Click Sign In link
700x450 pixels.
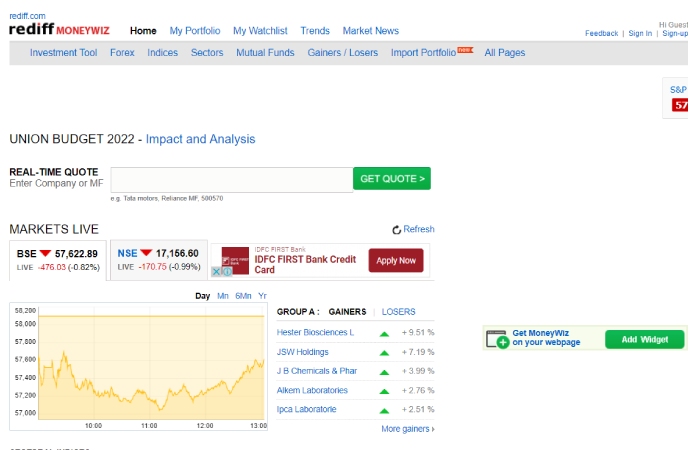[640, 33]
